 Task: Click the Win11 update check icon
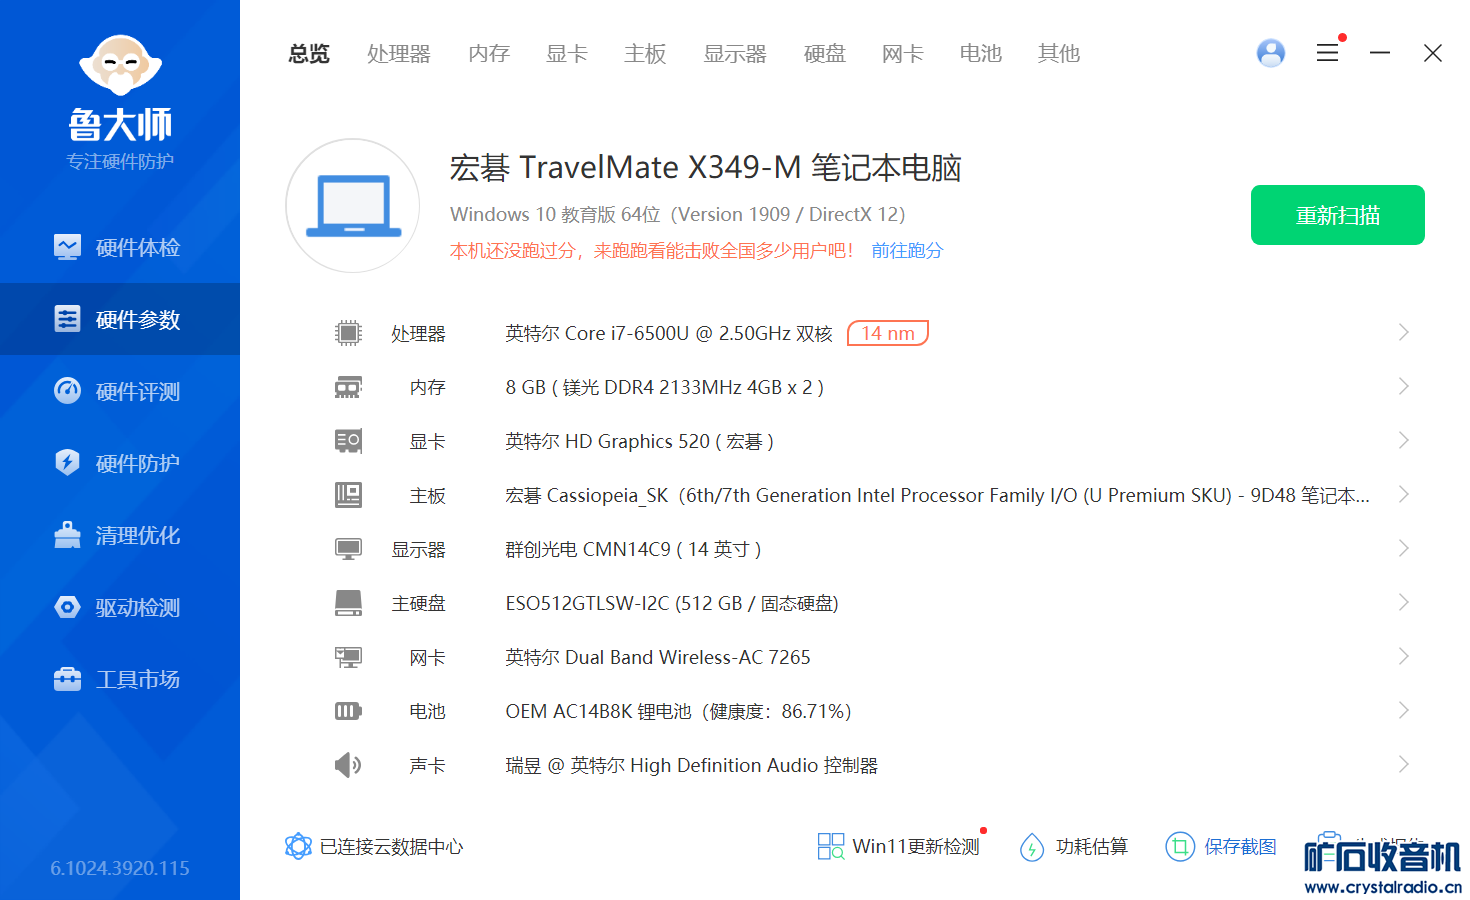(831, 847)
